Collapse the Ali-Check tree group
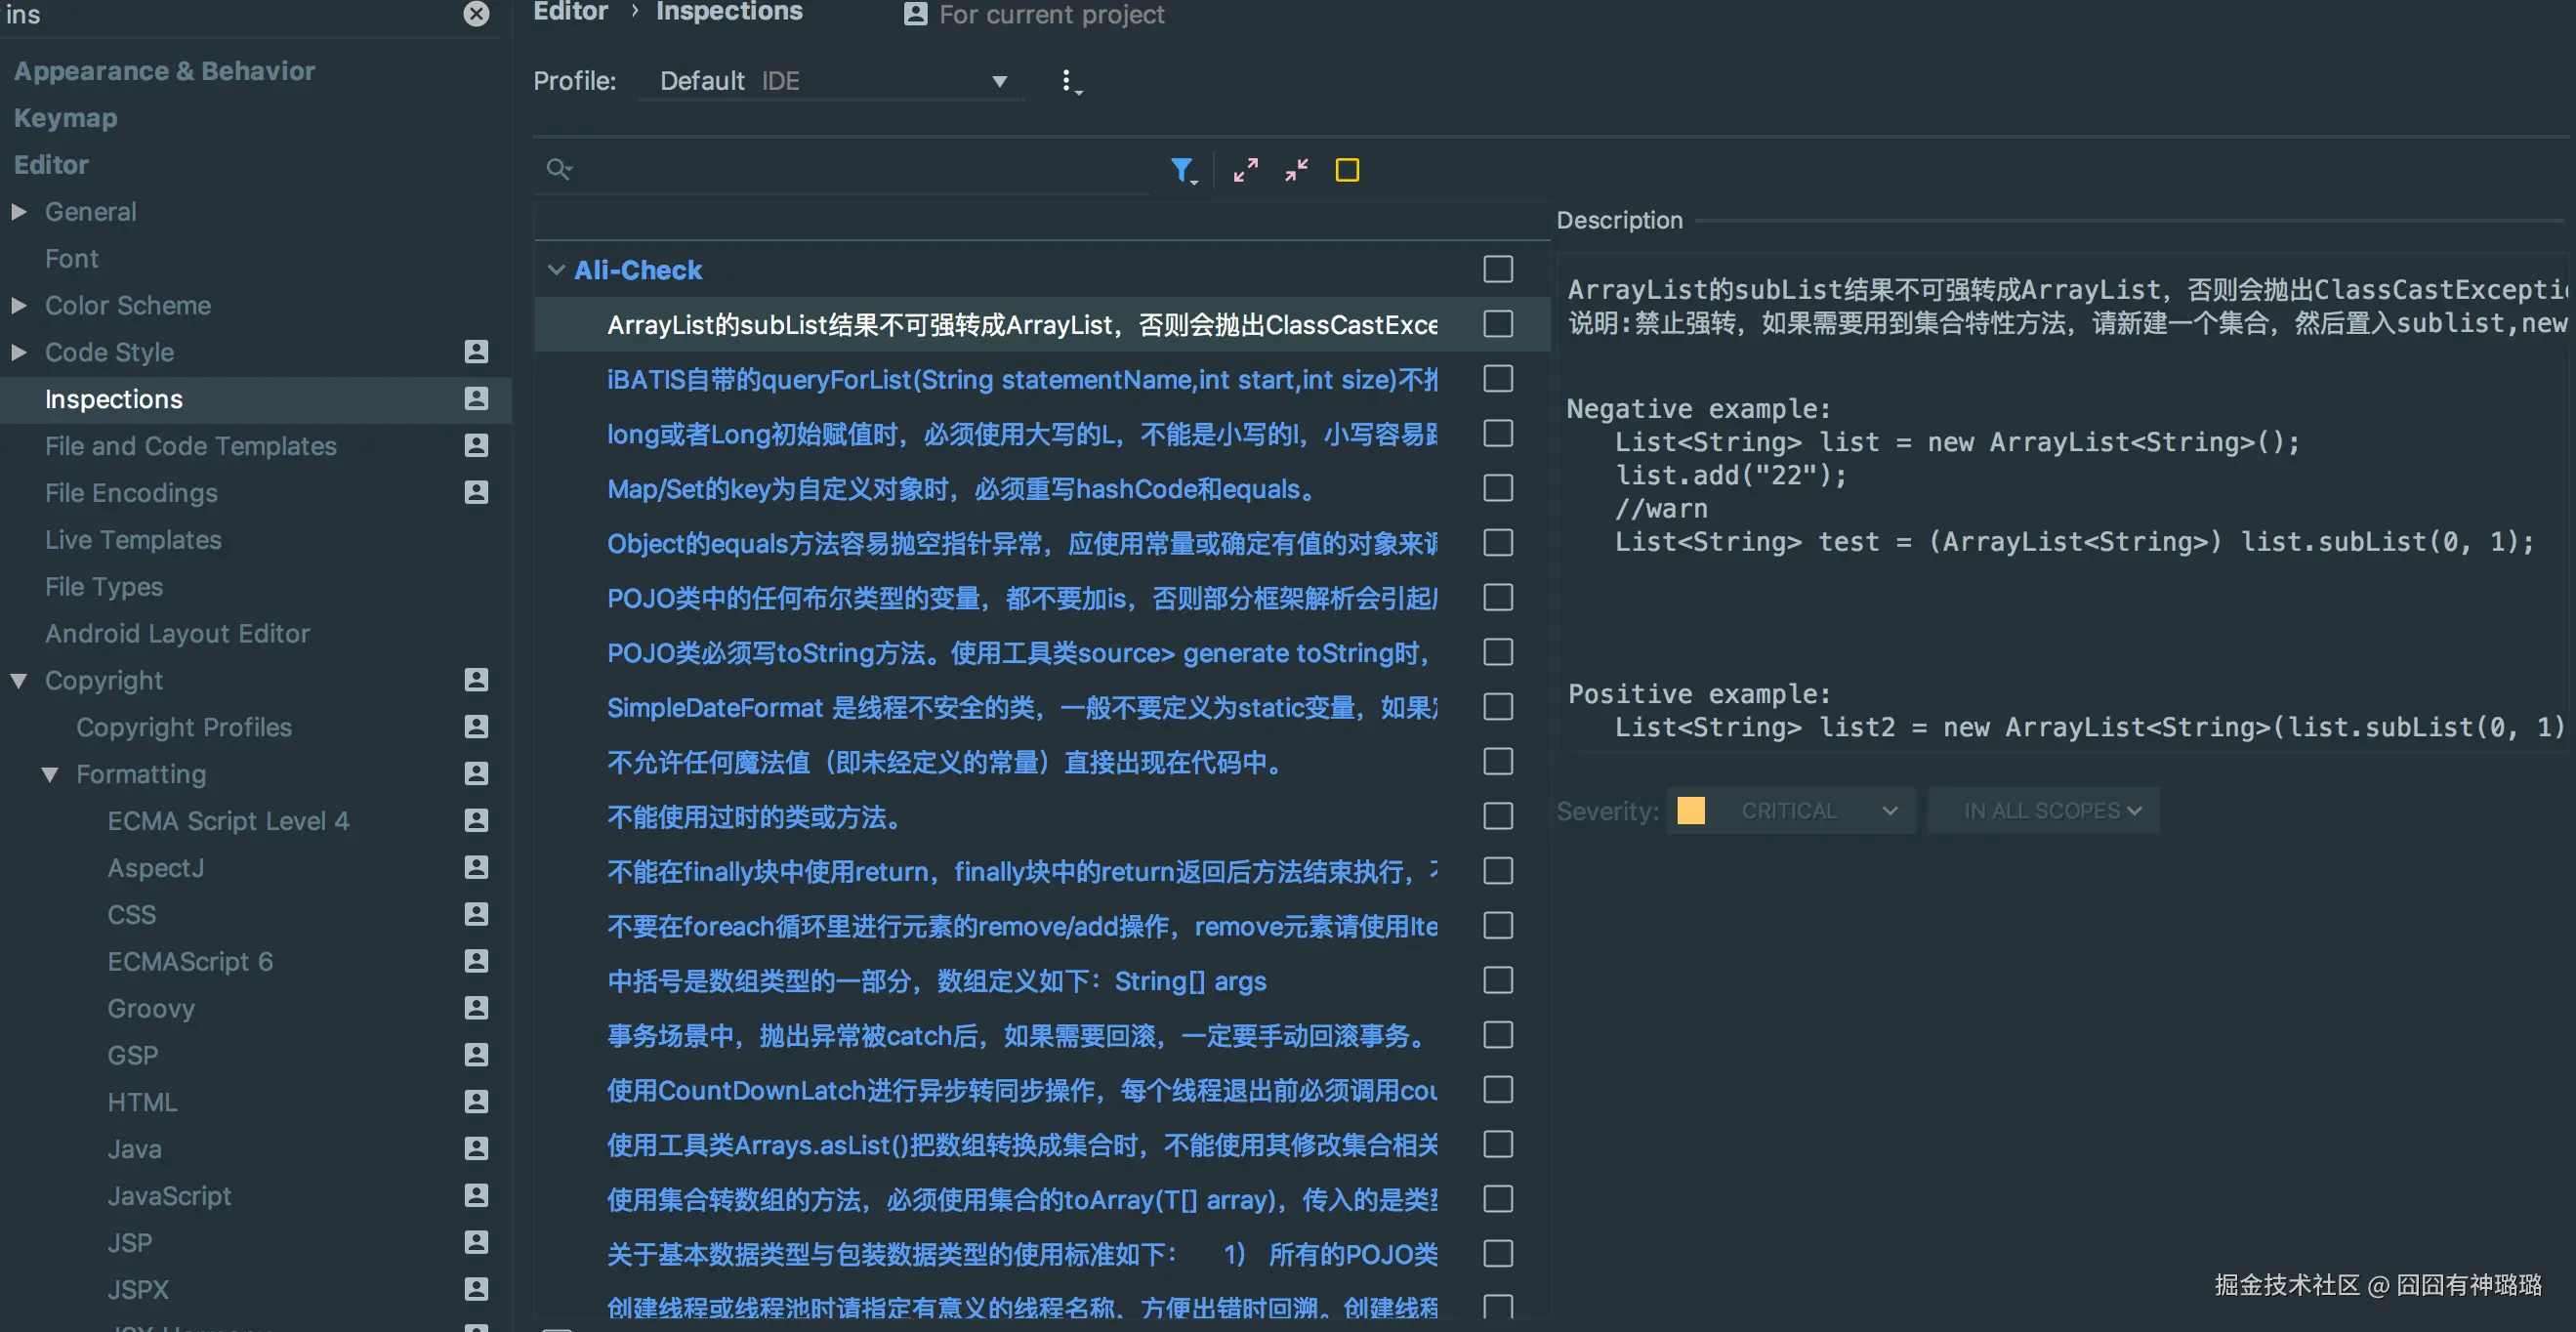Viewport: 2576px width, 1332px height. (x=556, y=270)
